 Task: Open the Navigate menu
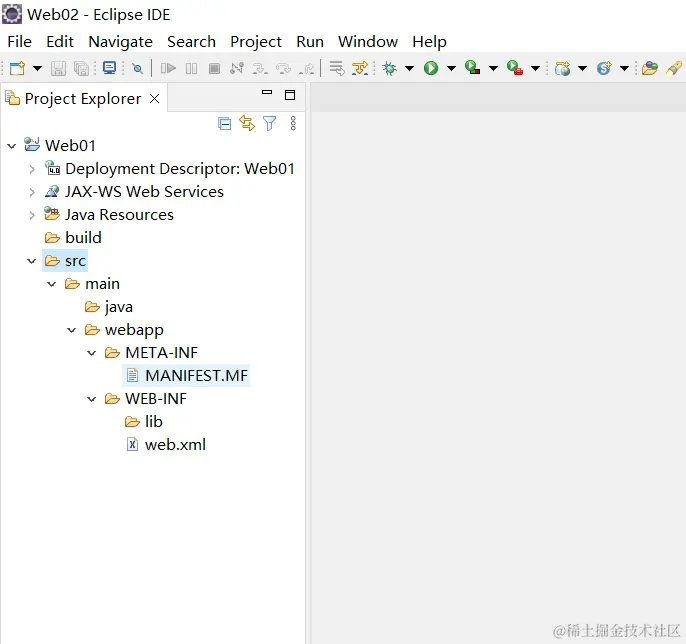click(120, 42)
